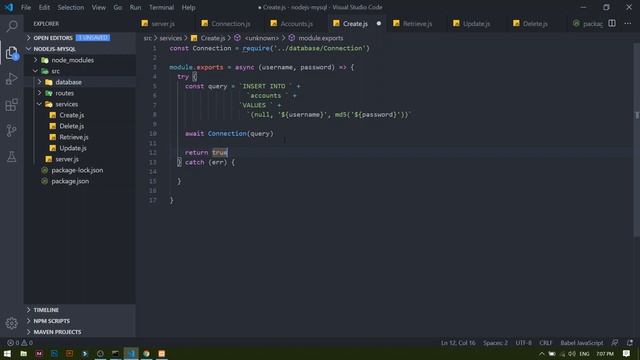Expand the node_modules folder
Screen dimensions: 640x360
(80, 60)
